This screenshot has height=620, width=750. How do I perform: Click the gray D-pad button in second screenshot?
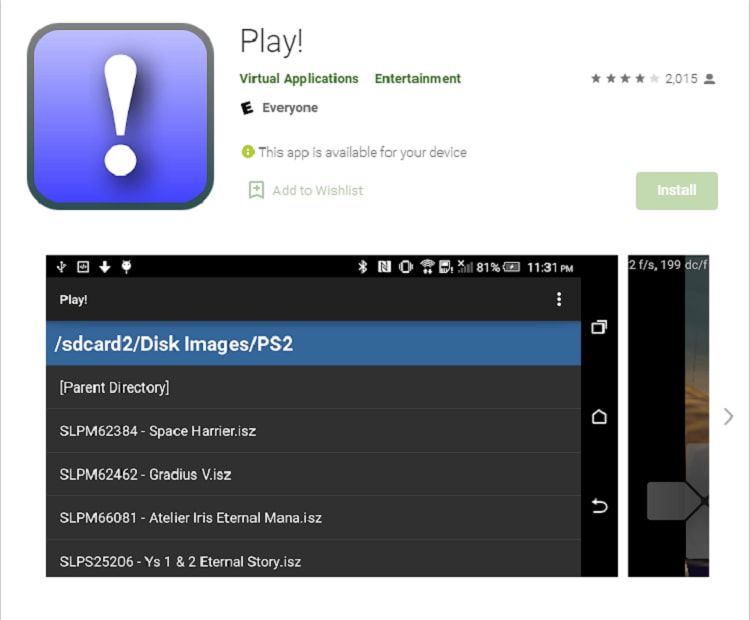point(674,501)
